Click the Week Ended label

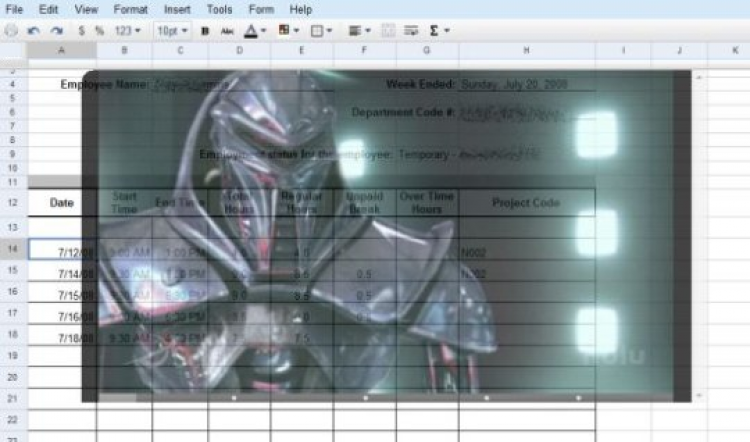420,85
